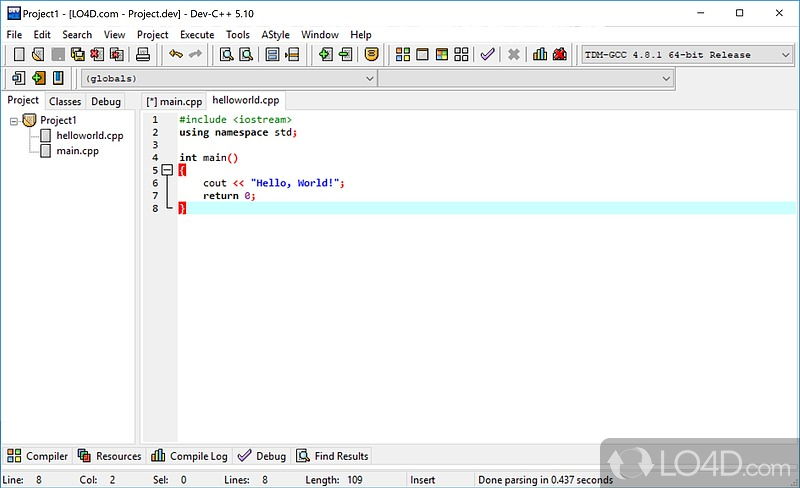Click the Compile icon with colored squares
Screen dimensions: 800x488
(404, 55)
